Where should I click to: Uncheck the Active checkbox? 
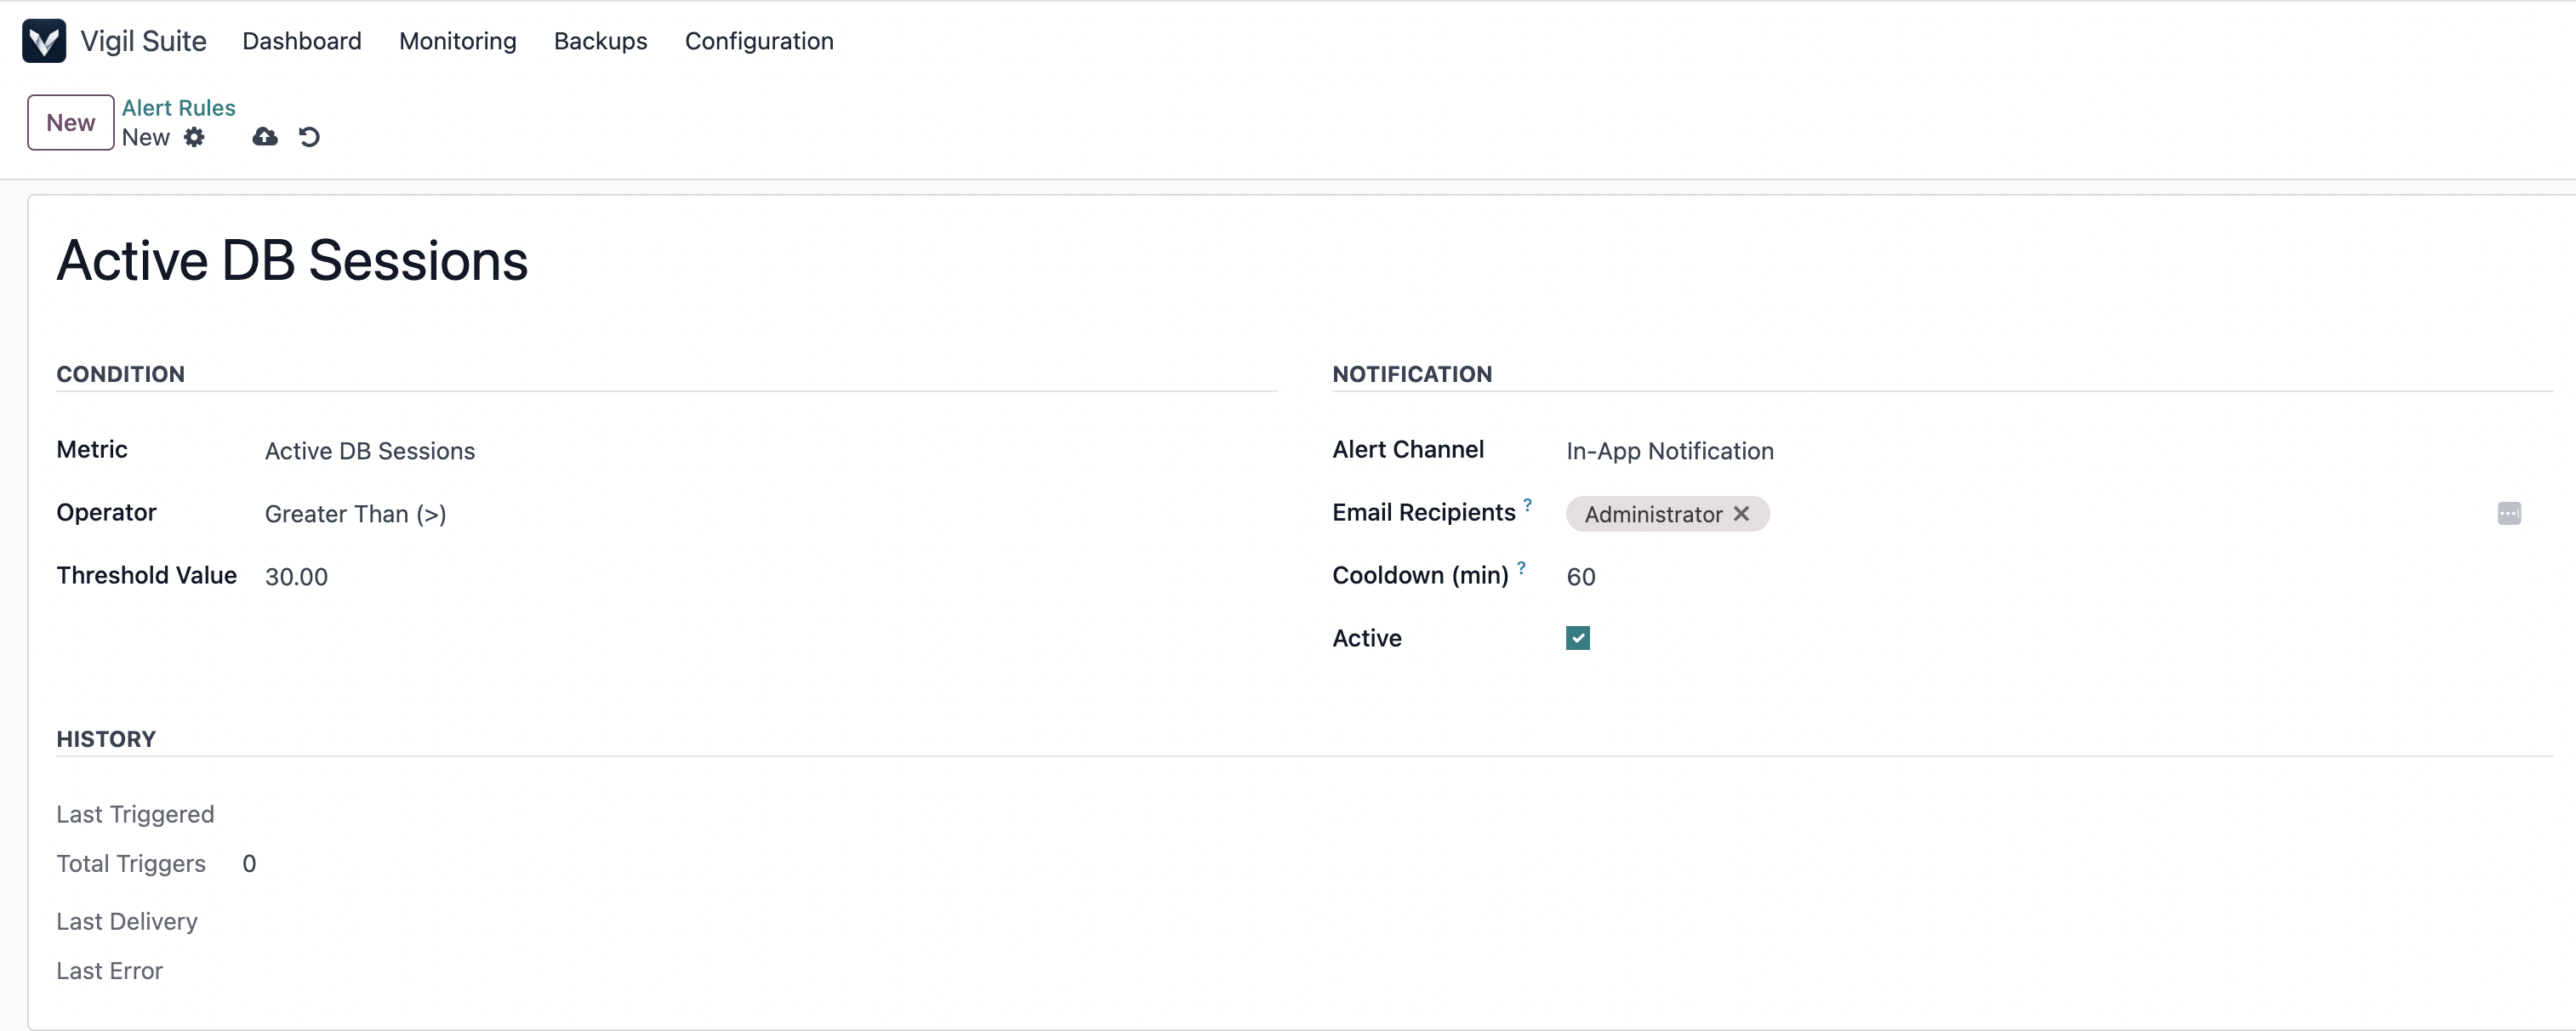(x=1578, y=638)
